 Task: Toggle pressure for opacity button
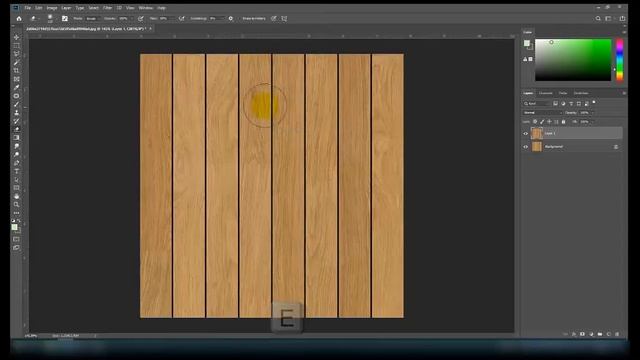point(141,18)
